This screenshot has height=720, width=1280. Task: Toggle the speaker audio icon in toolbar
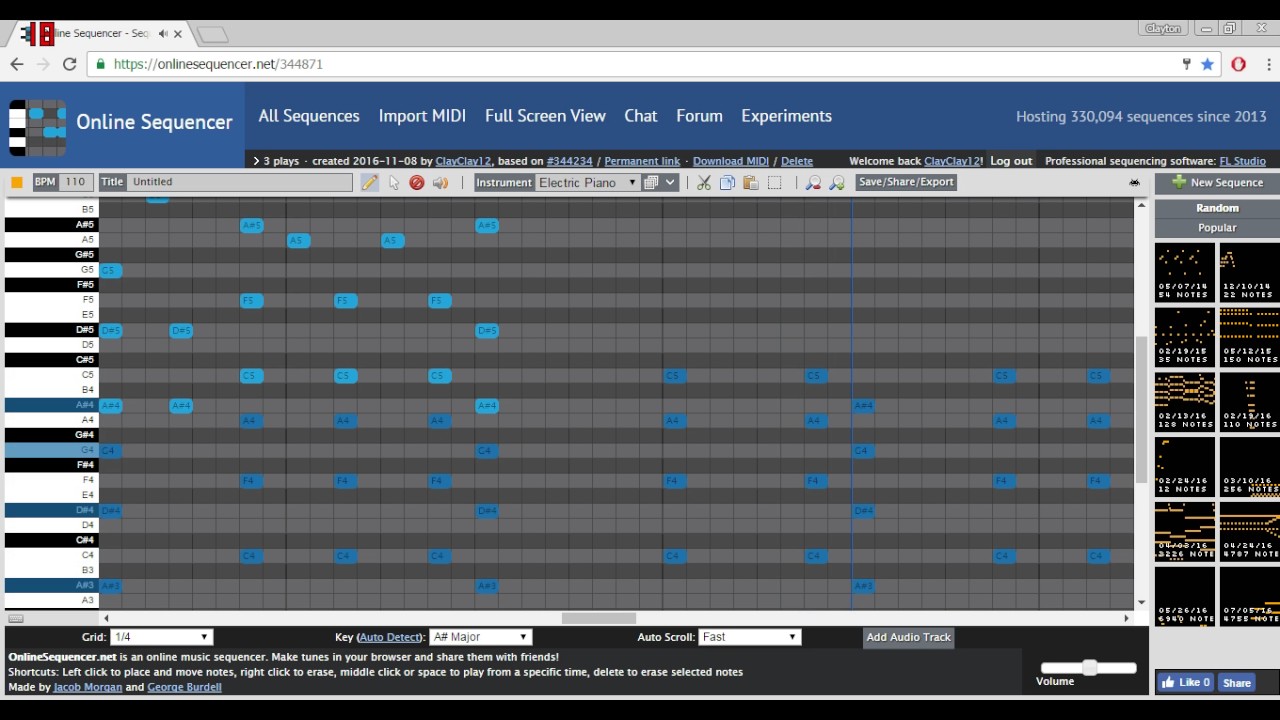[x=440, y=183]
